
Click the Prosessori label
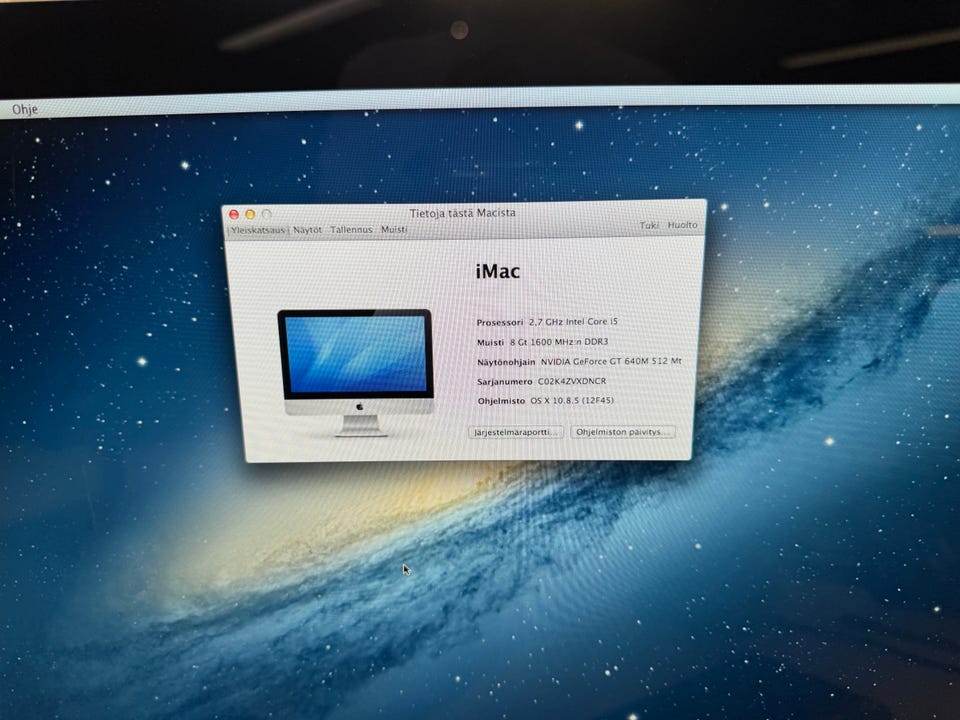point(500,322)
